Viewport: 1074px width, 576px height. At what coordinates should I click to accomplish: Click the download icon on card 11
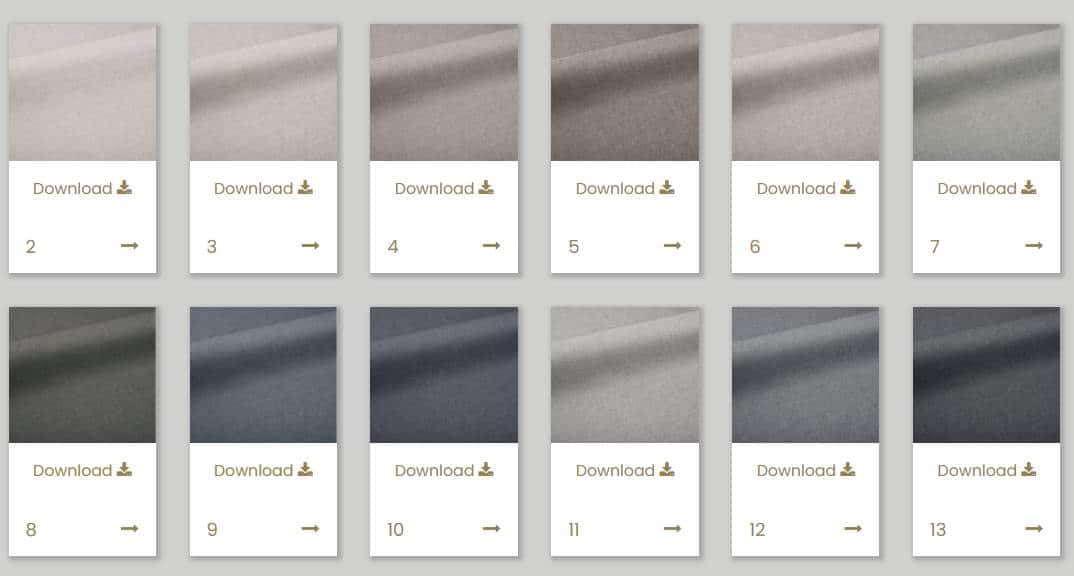666,469
